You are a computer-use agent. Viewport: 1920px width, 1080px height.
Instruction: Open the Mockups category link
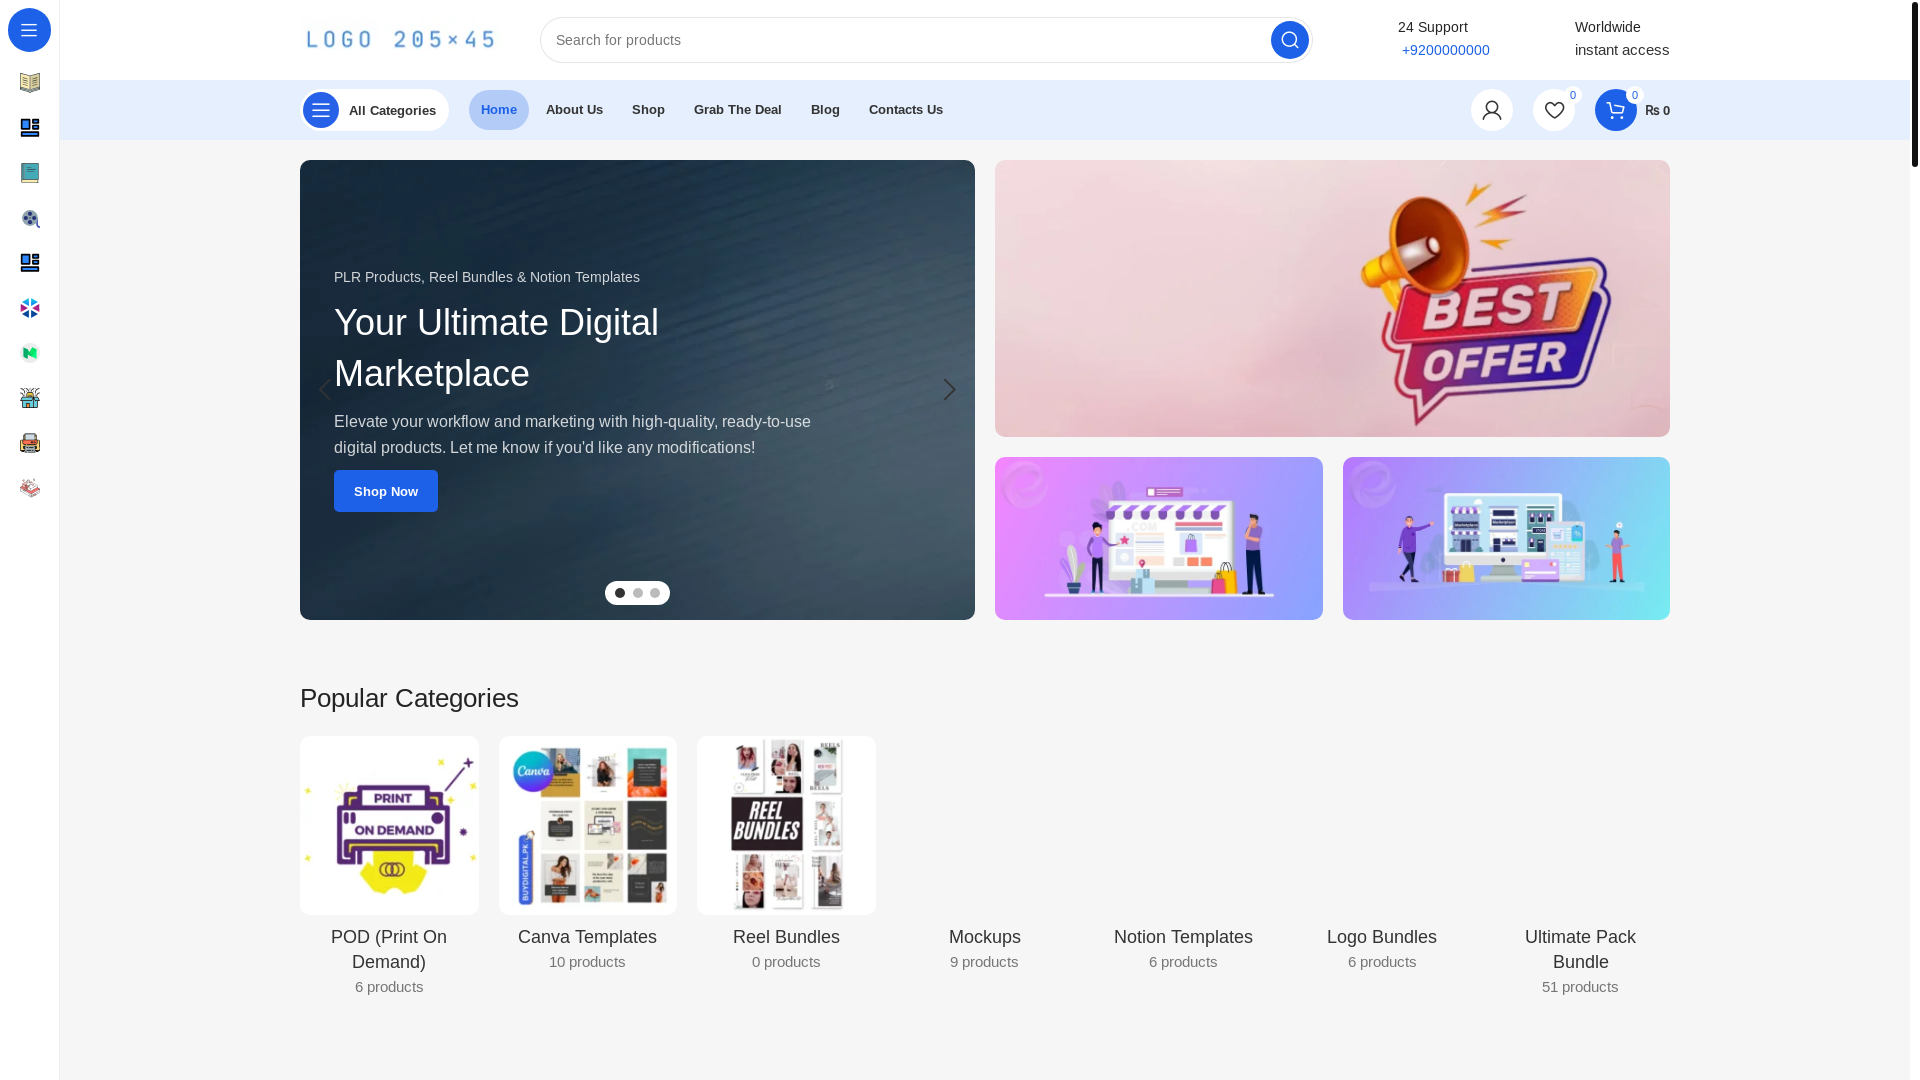coord(985,937)
